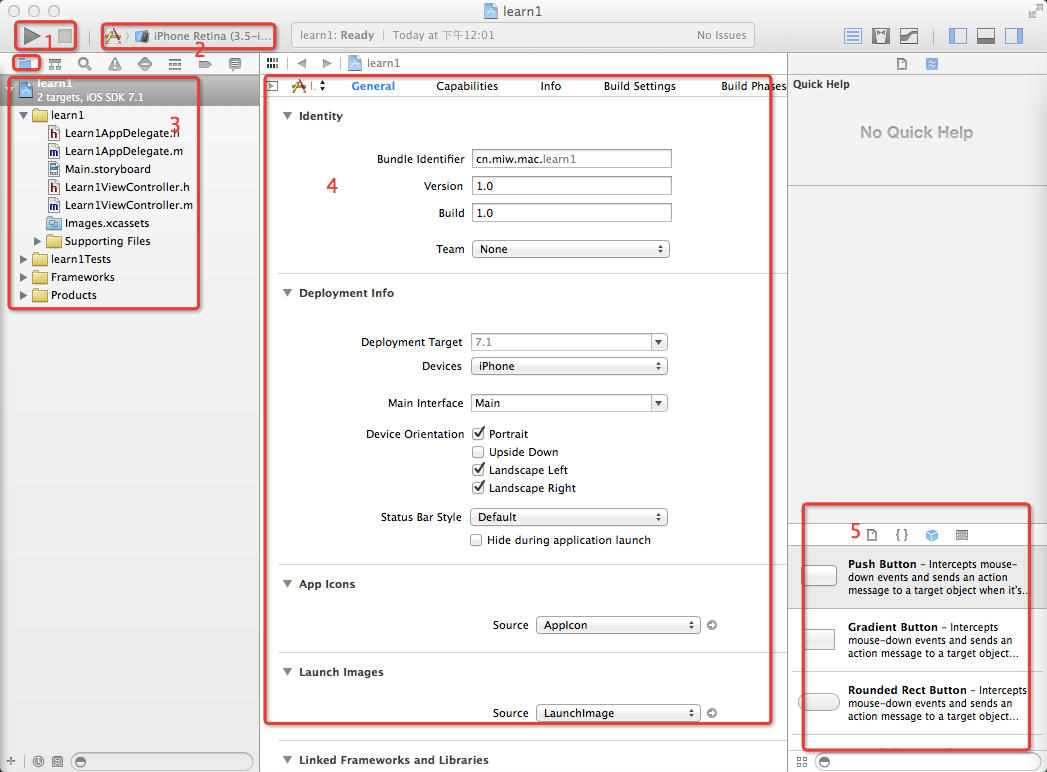Click the Build number field

(572, 213)
